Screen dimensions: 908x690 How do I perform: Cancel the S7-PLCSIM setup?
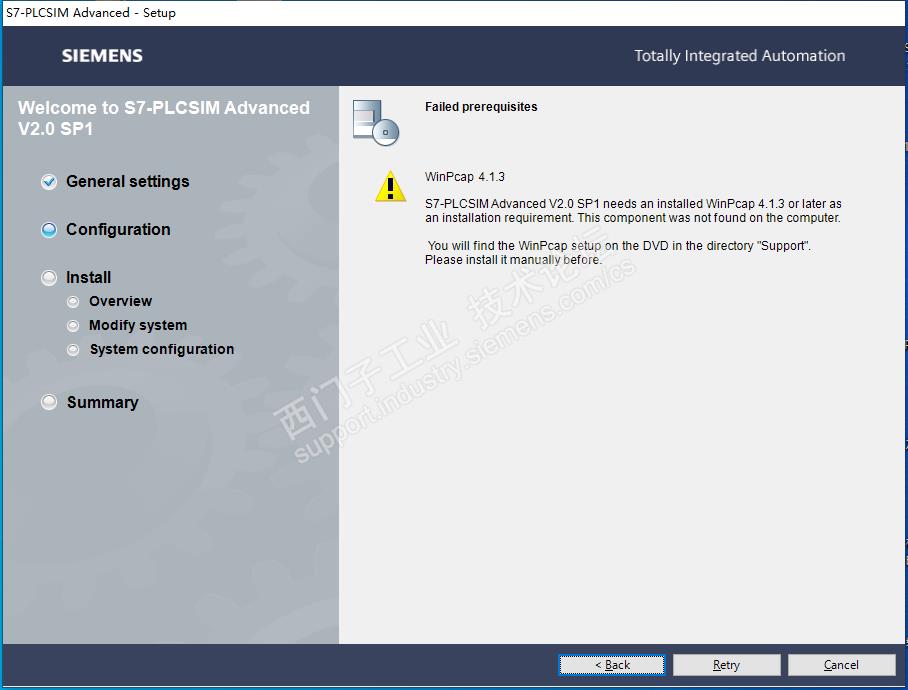click(x=841, y=665)
